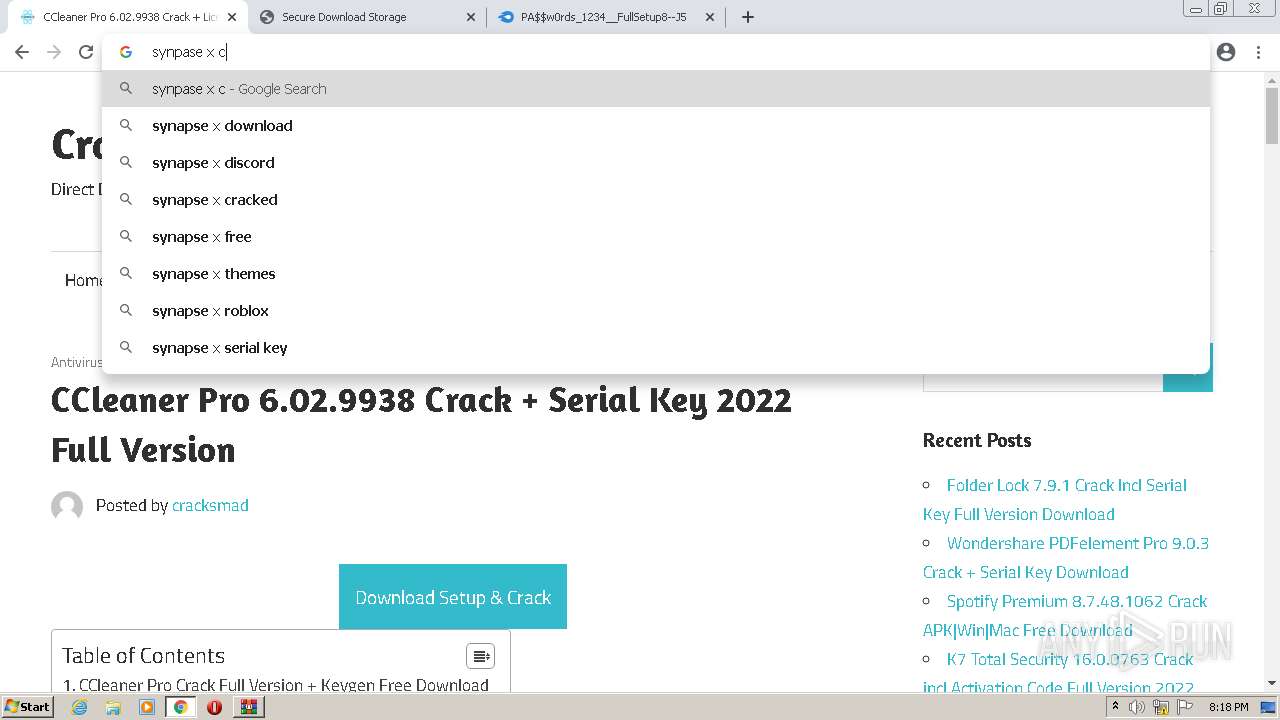Click the browser Back arrow
This screenshot has width=1280, height=720.
(x=22, y=52)
